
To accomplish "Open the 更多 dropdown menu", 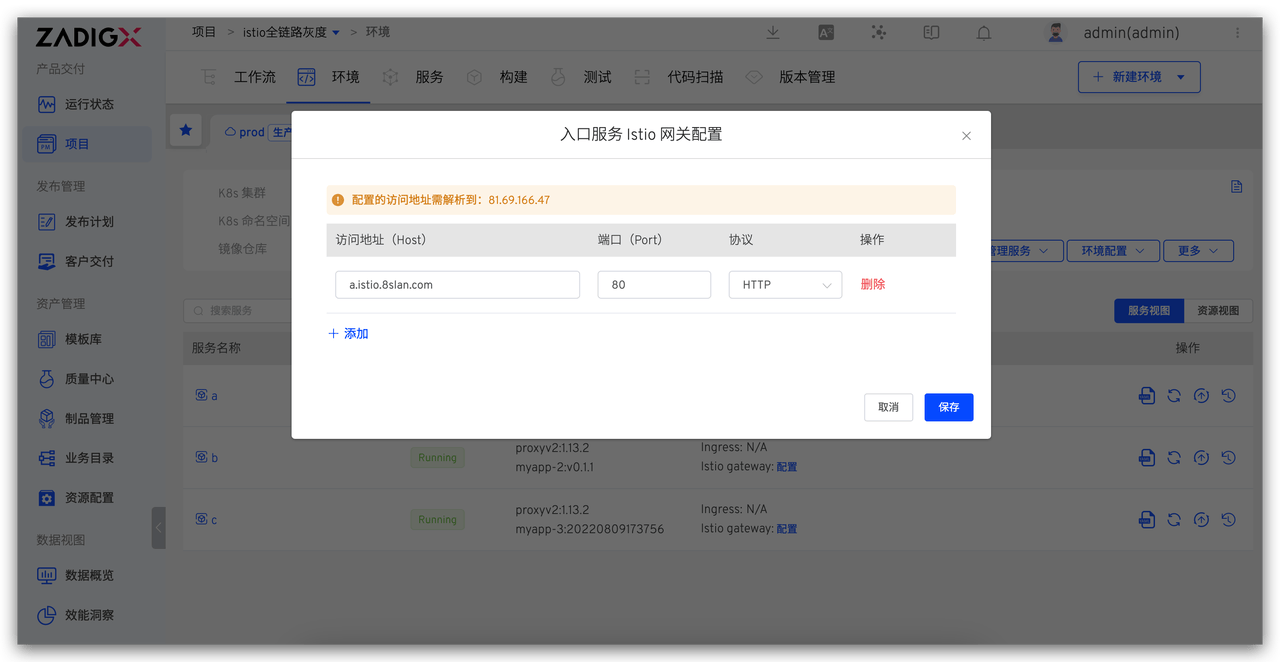I will click(x=1197, y=251).
